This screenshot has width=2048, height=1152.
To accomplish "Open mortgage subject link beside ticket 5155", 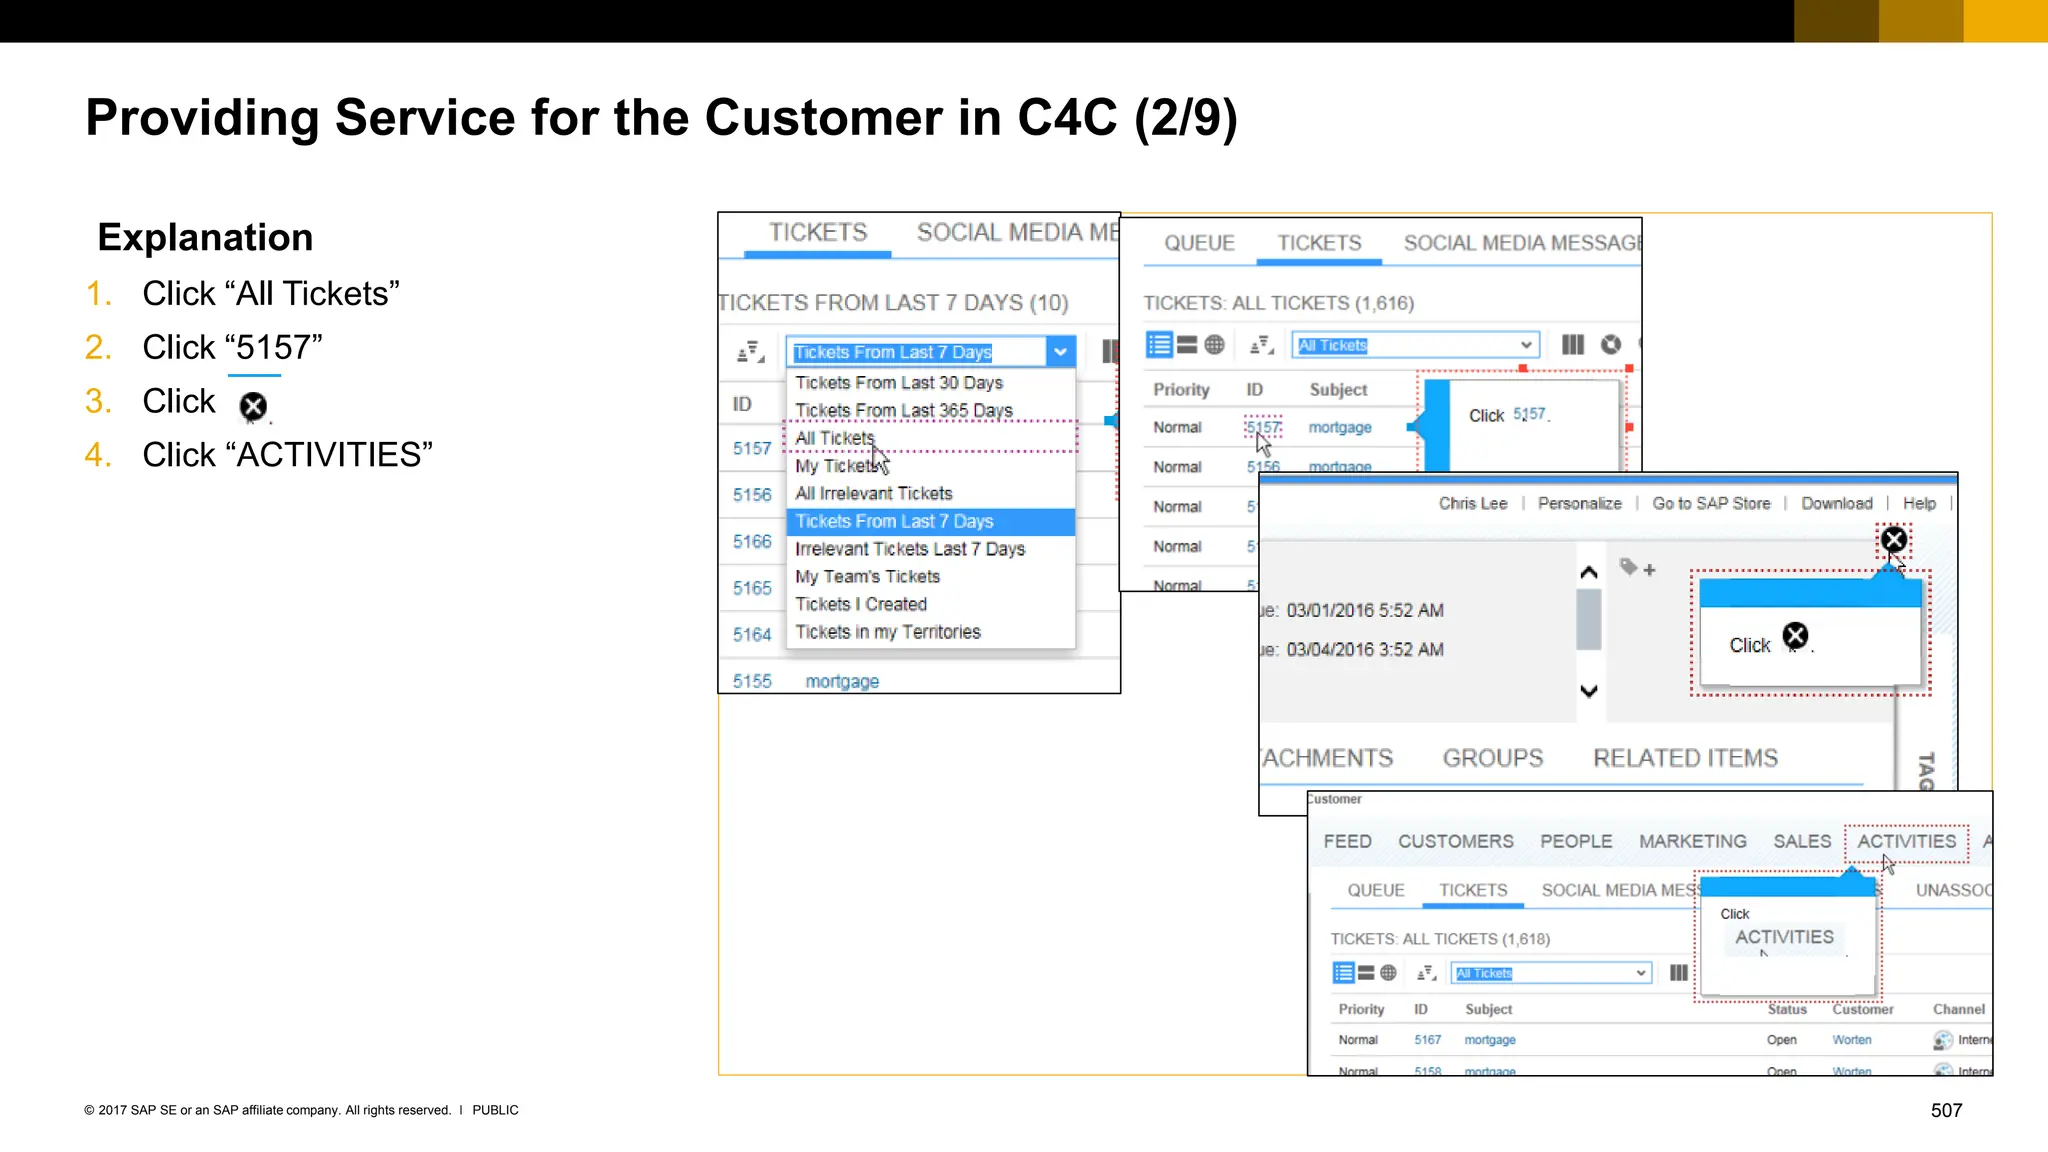I will coord(842,681).
